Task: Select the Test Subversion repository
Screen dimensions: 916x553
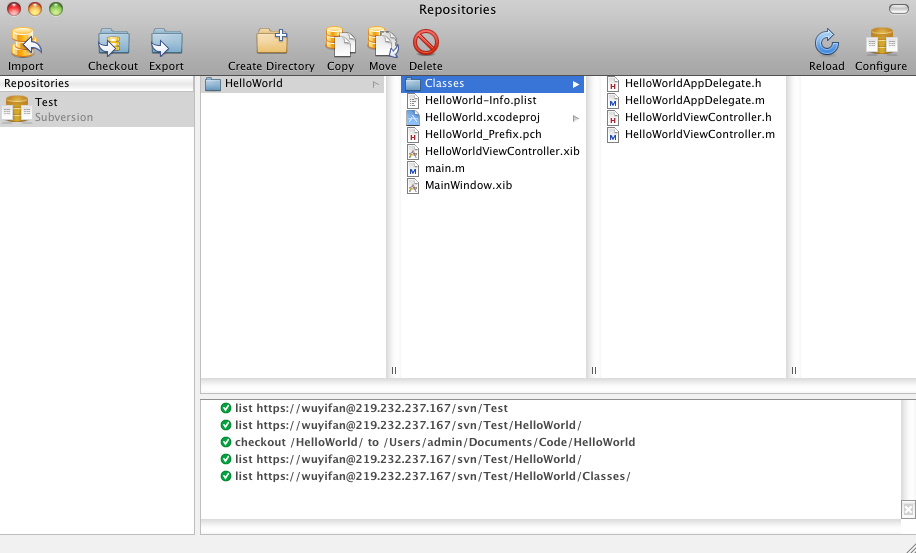Action: coord(97,109)
